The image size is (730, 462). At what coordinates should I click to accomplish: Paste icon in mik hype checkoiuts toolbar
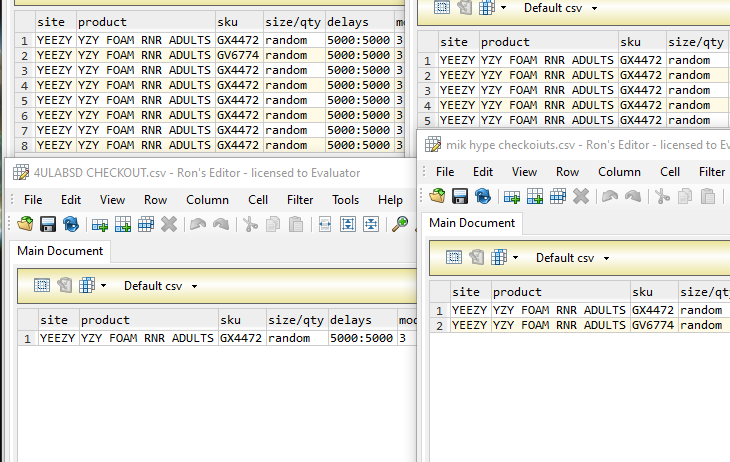[708, 197]
